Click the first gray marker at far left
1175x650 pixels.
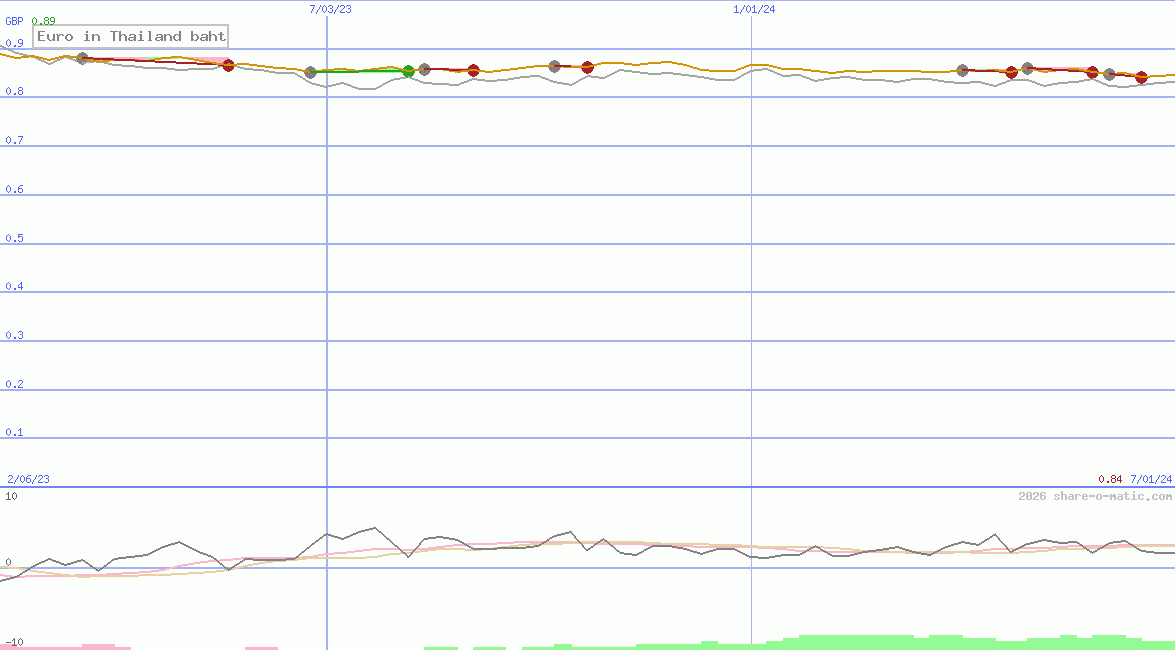[82, 59]
